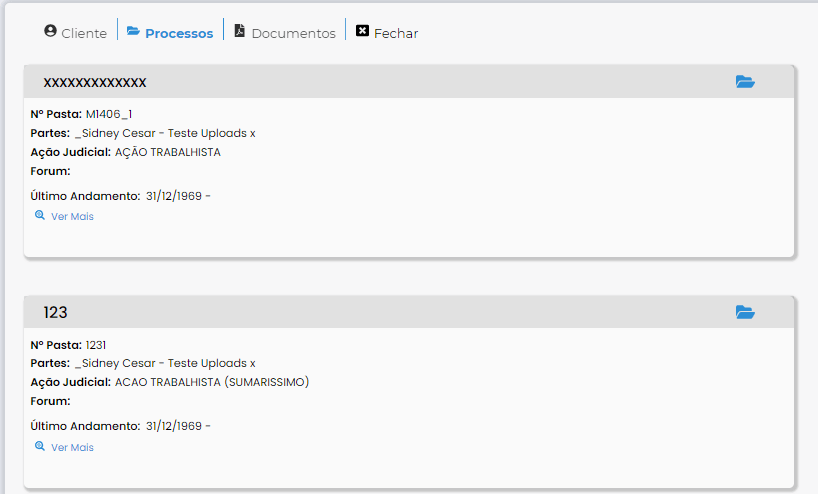Click the Documentos PDF file icon
Screen dimensions: 818x494
click(240, 31)
